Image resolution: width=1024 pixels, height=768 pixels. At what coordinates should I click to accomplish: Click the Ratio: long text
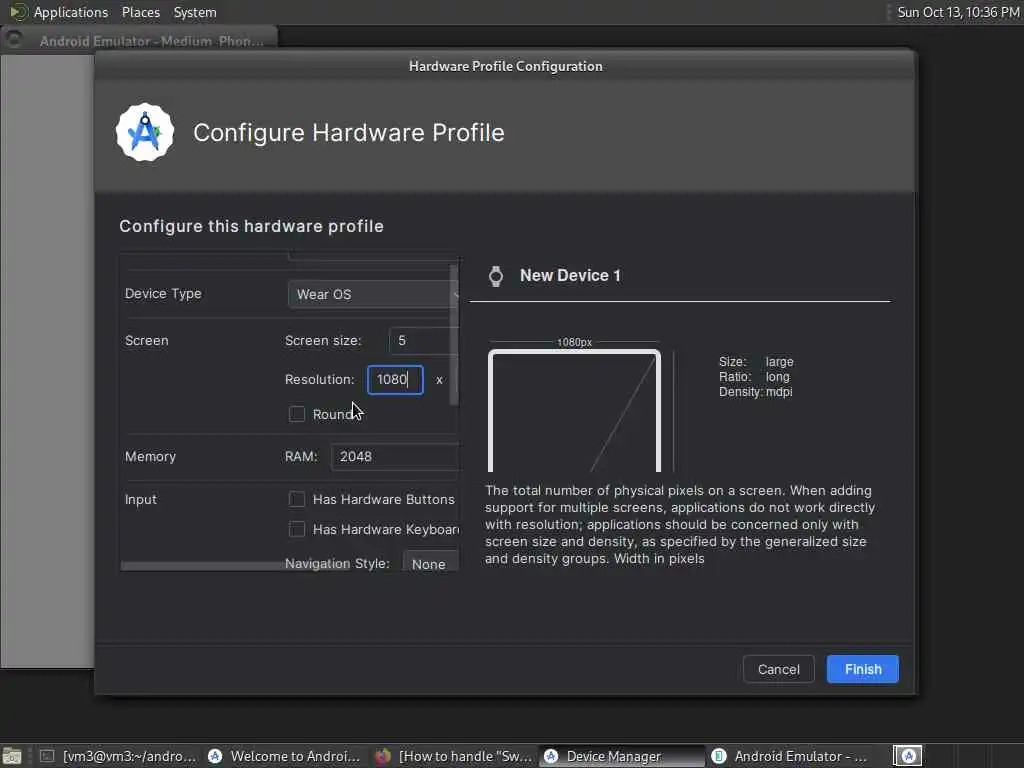[x=754, y=377]
